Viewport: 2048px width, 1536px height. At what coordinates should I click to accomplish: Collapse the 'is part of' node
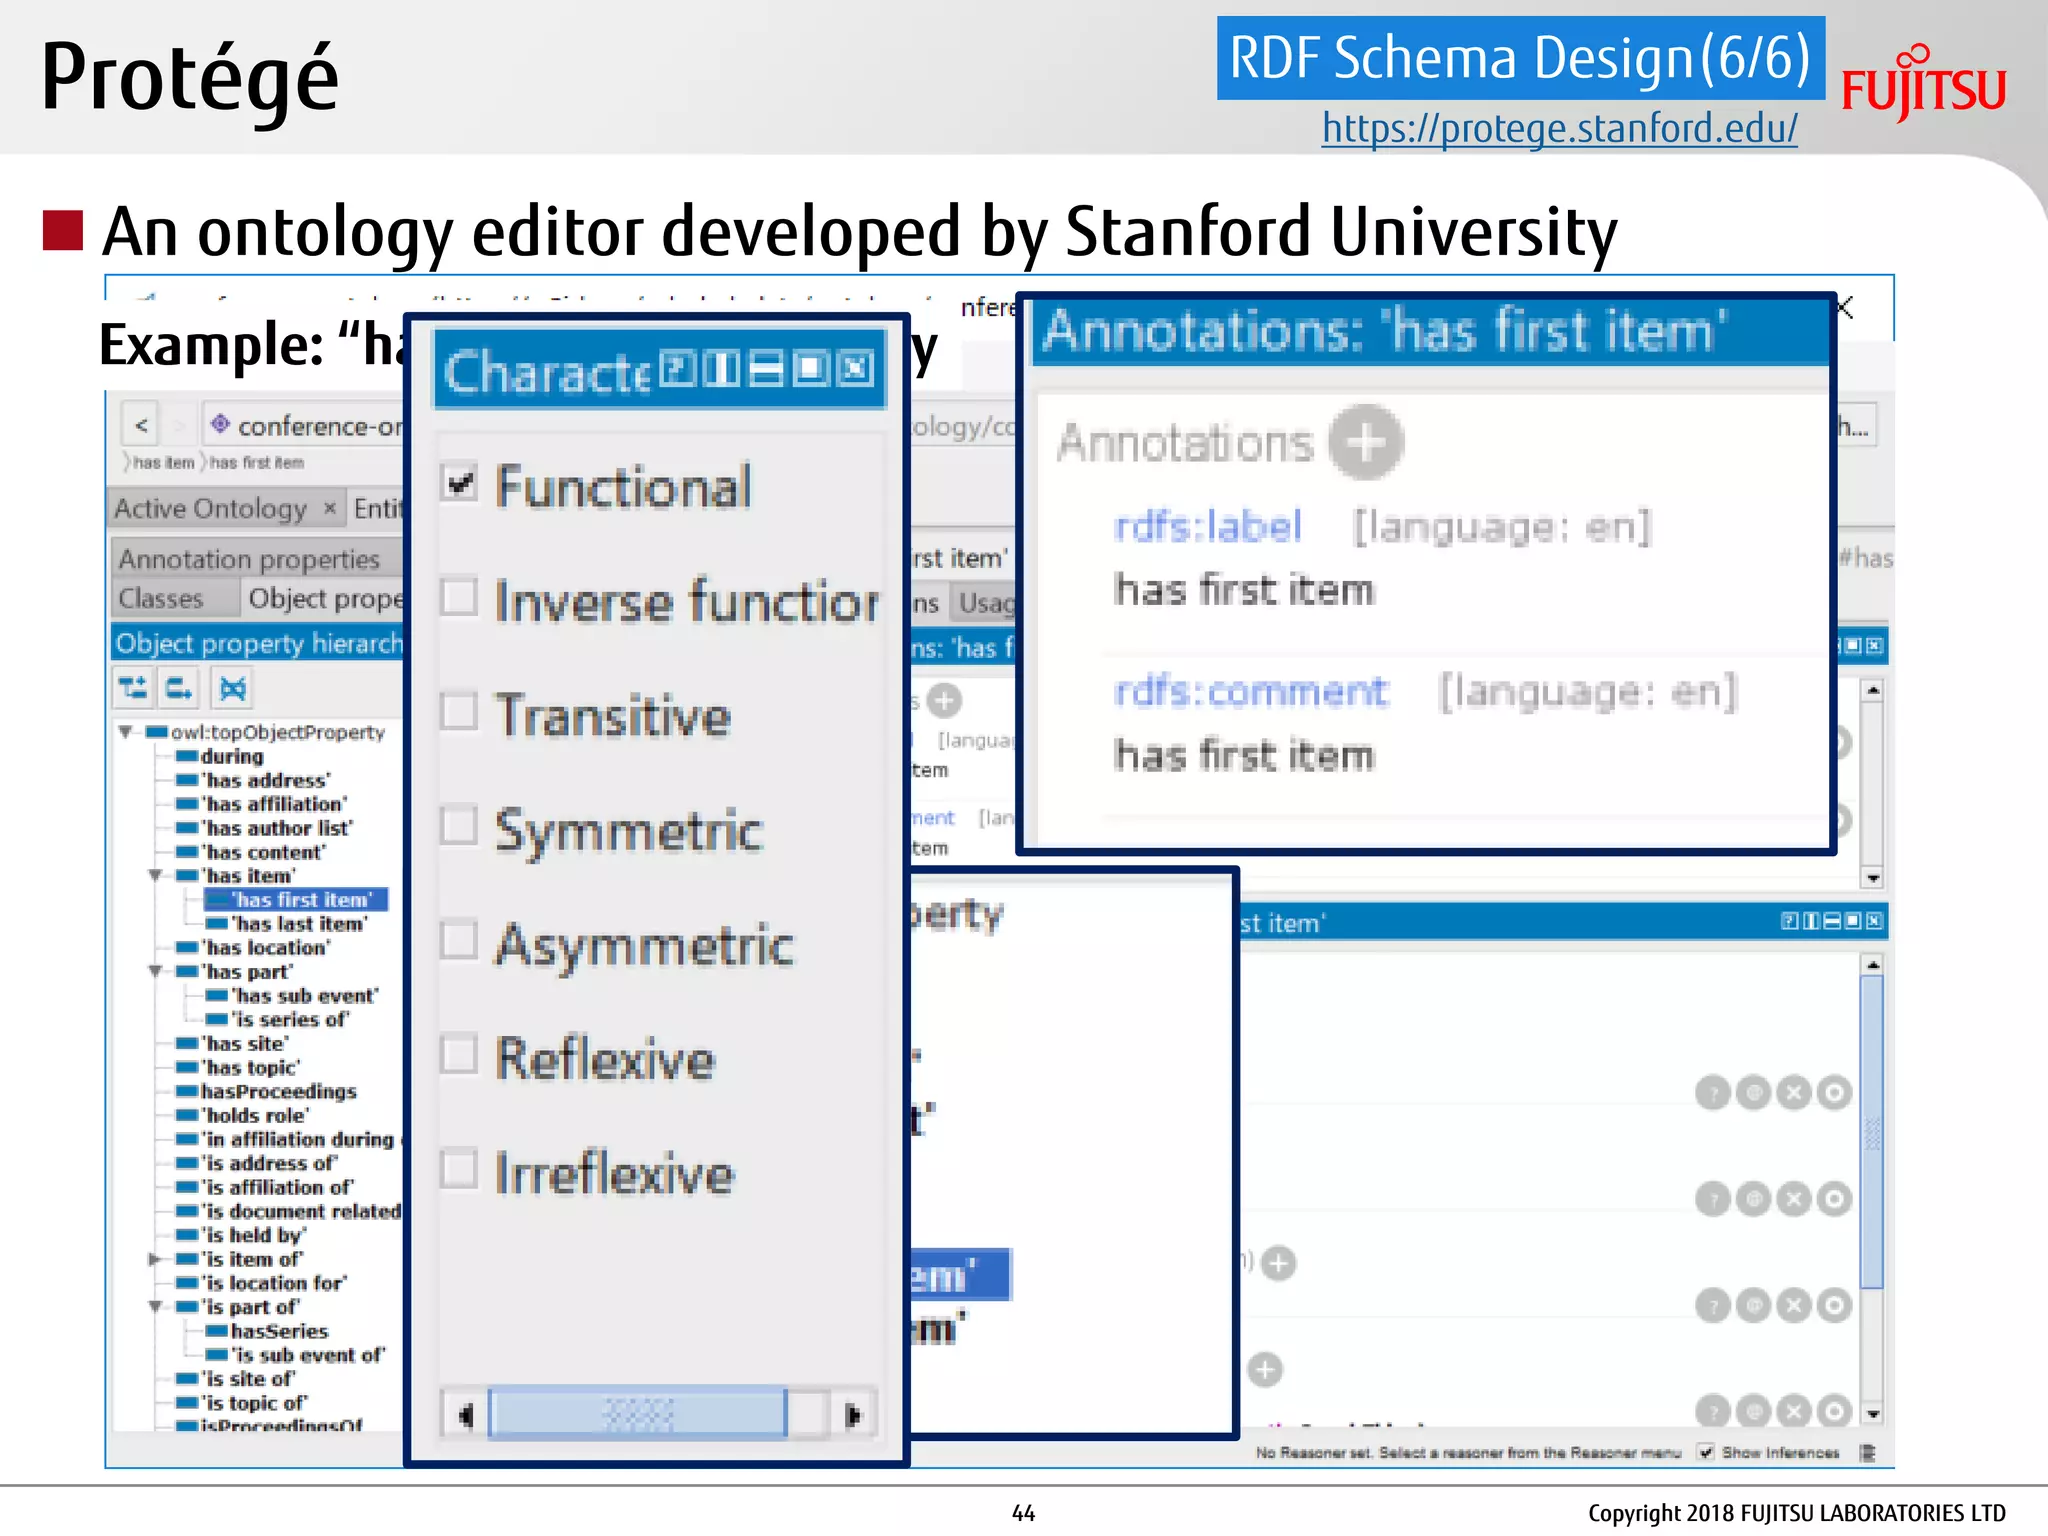155,1307
